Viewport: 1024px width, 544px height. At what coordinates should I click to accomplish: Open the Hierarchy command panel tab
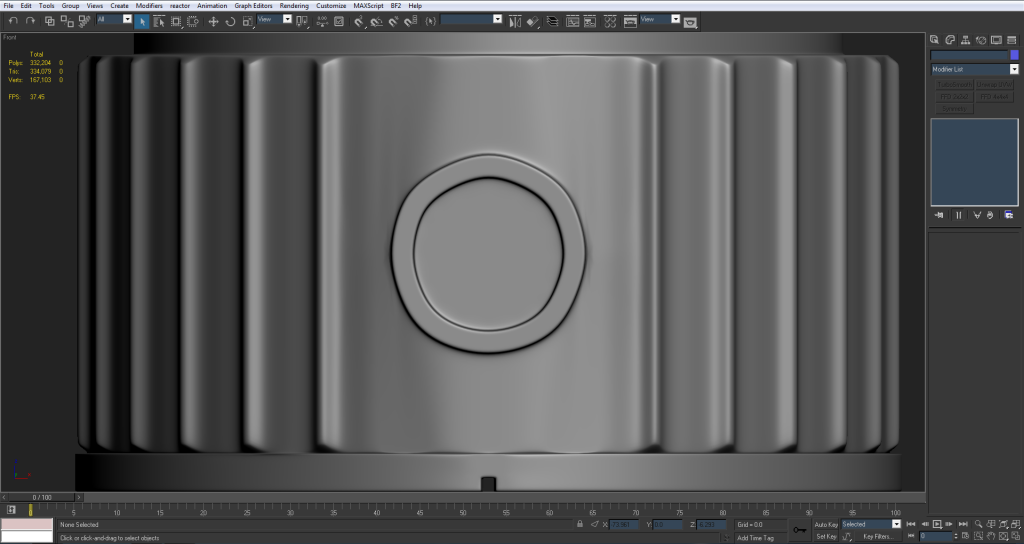point(965,39)
